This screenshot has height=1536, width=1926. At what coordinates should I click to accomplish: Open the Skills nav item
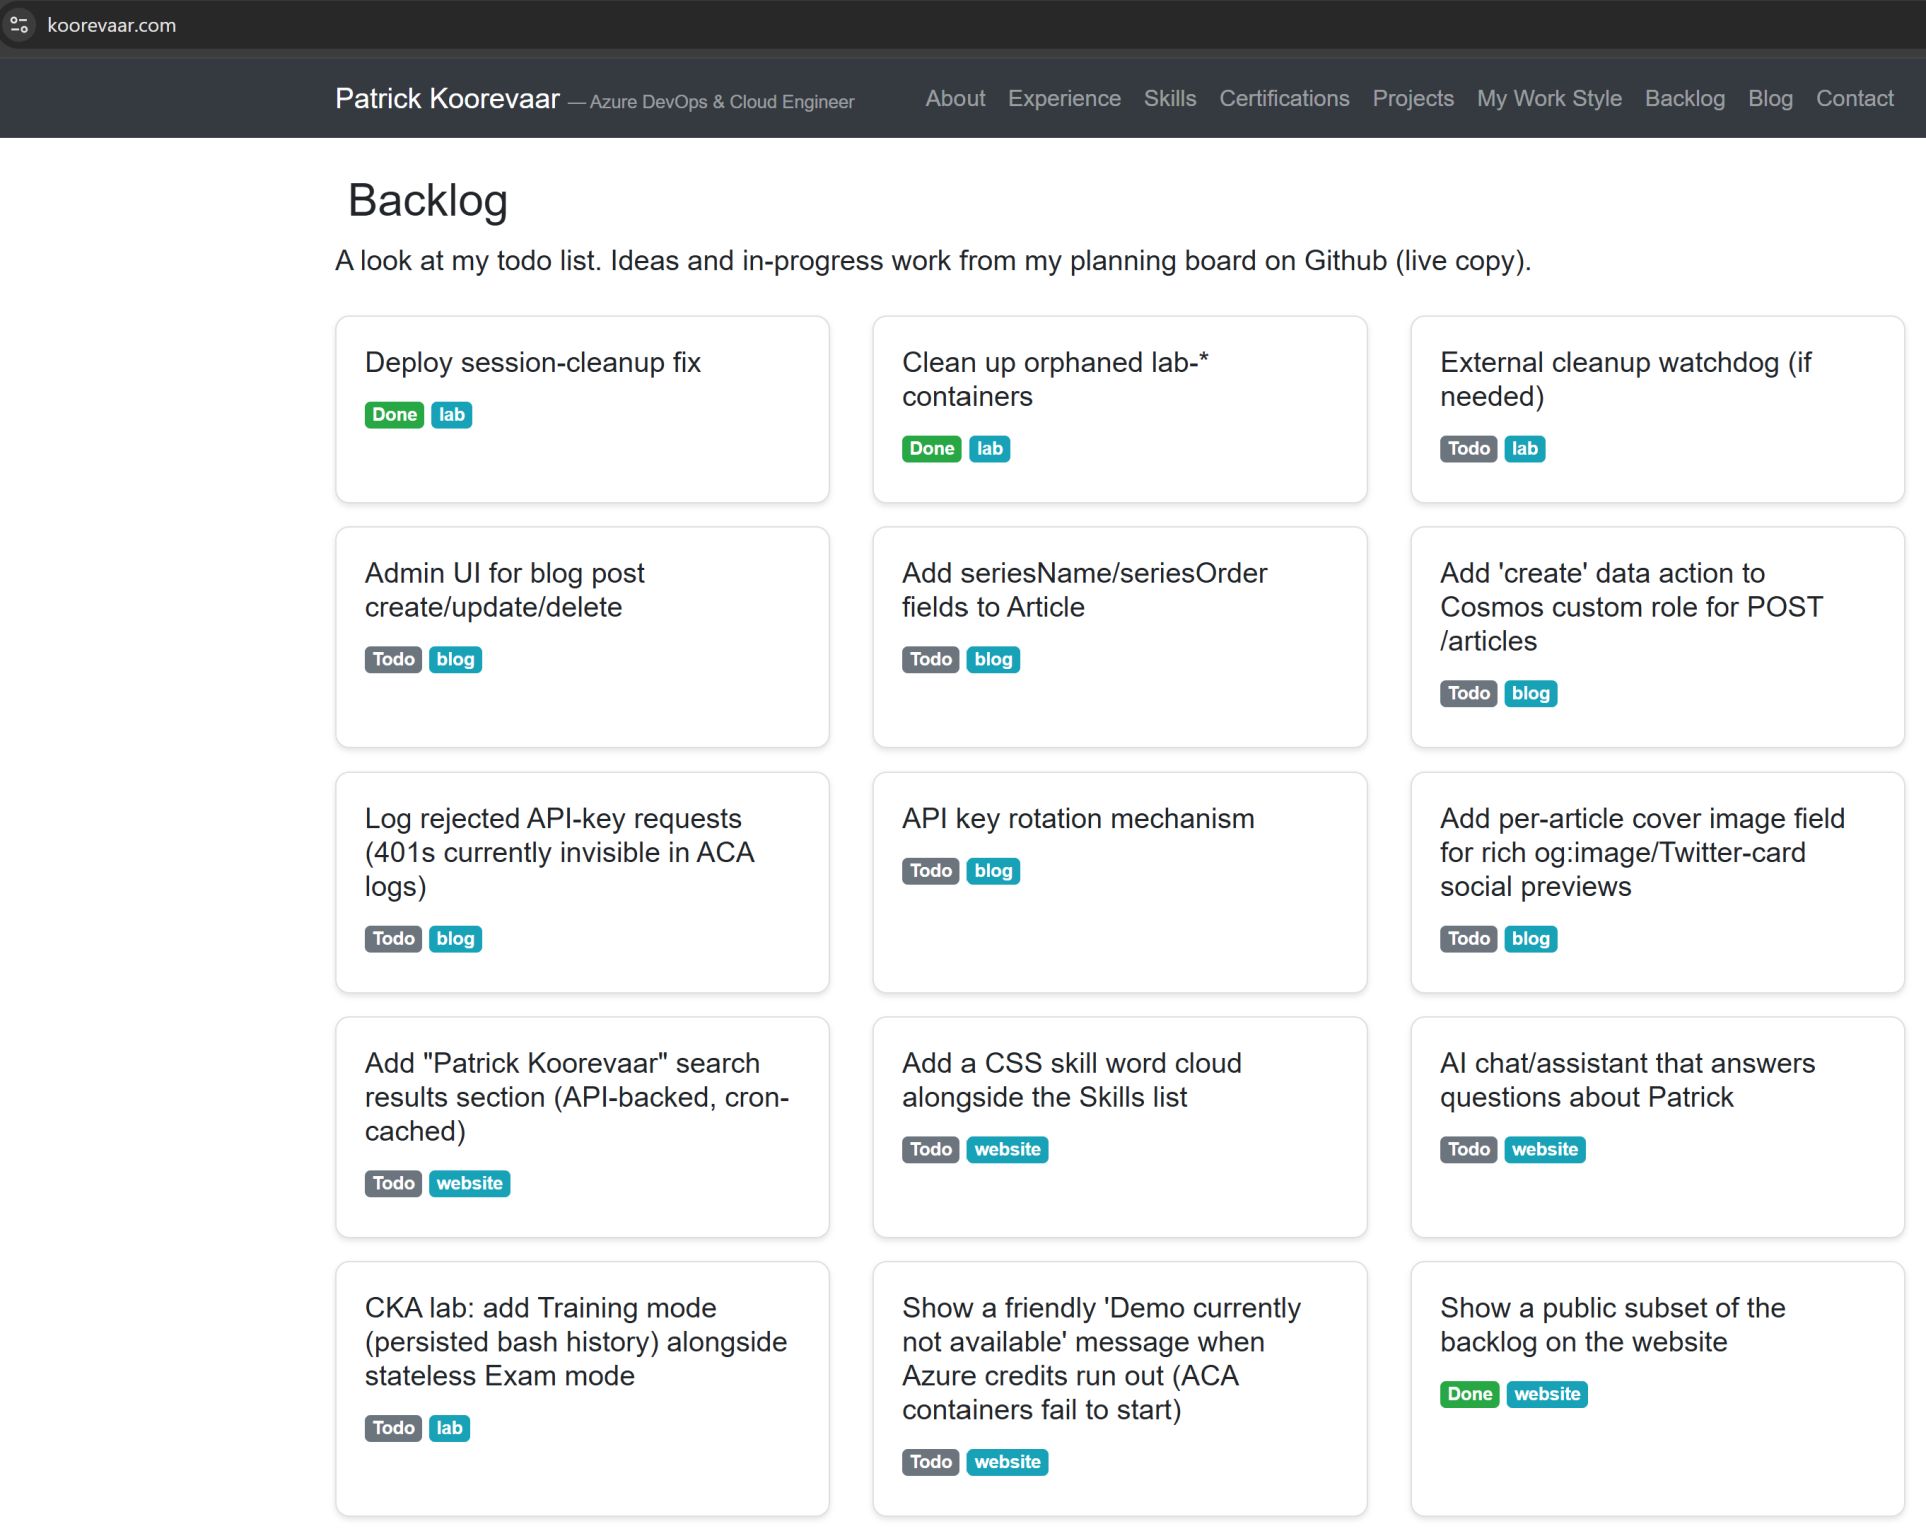(x=1170, y=98)
